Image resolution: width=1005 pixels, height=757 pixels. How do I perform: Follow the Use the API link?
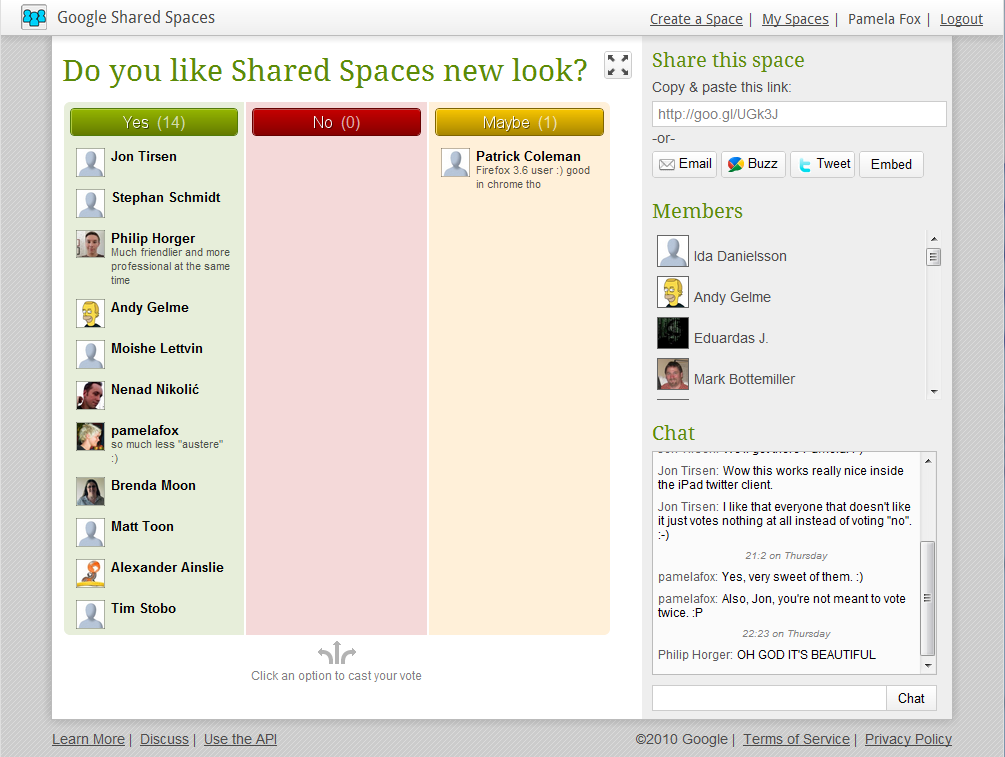point(239,739)
